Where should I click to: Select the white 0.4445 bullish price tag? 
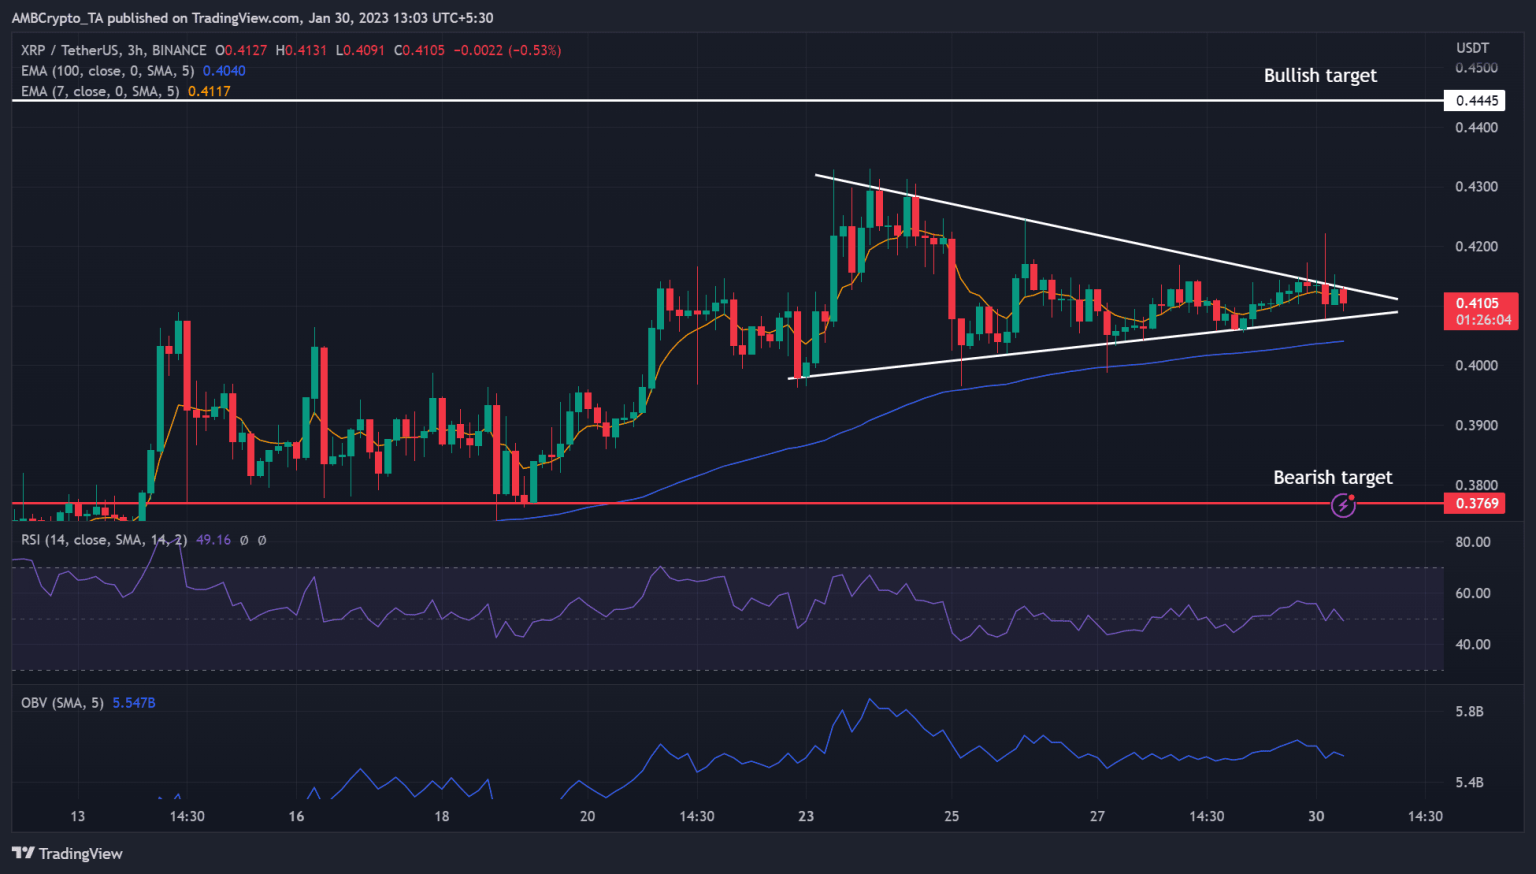coord(1473,100)
